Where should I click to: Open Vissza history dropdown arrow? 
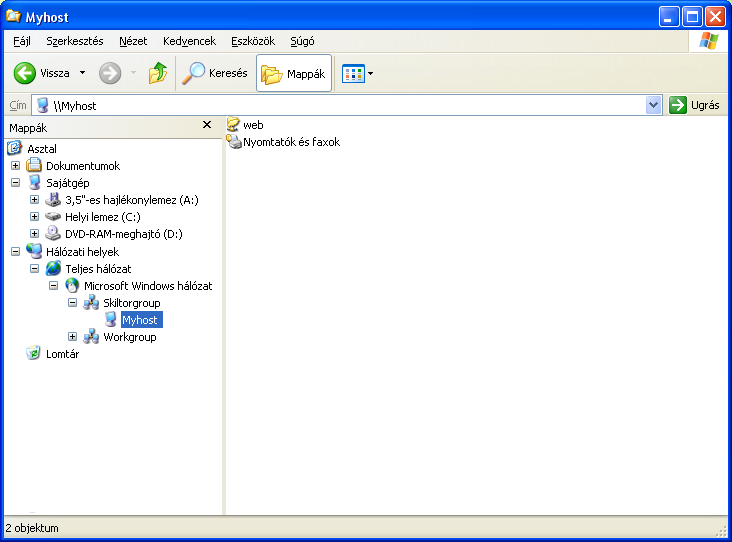[x=83, y=73]
